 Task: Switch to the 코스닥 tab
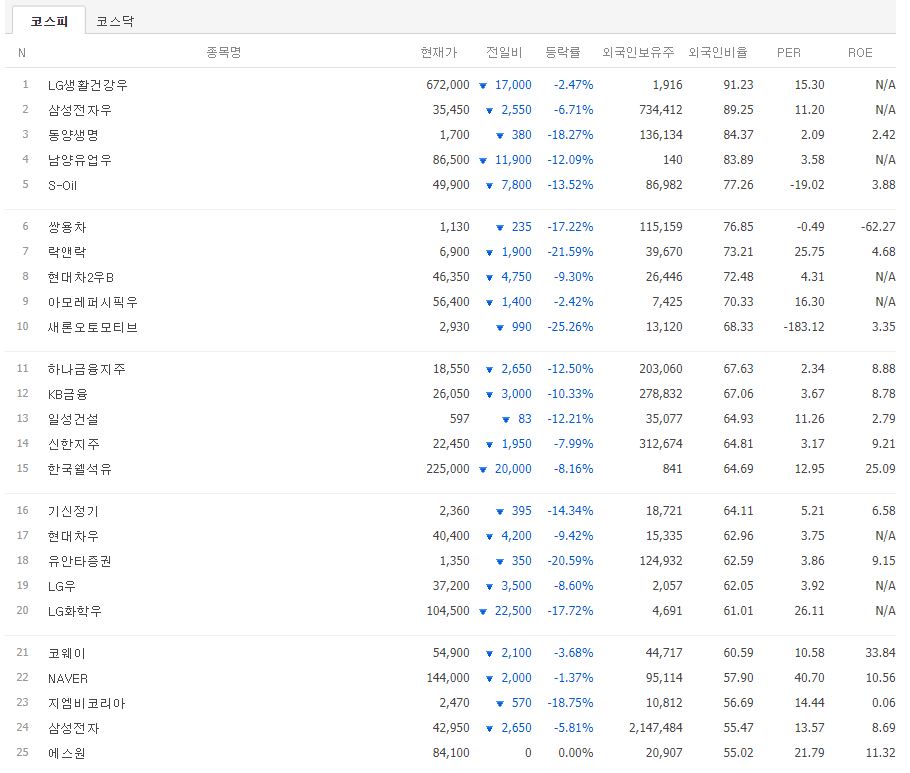click(115, 21)
